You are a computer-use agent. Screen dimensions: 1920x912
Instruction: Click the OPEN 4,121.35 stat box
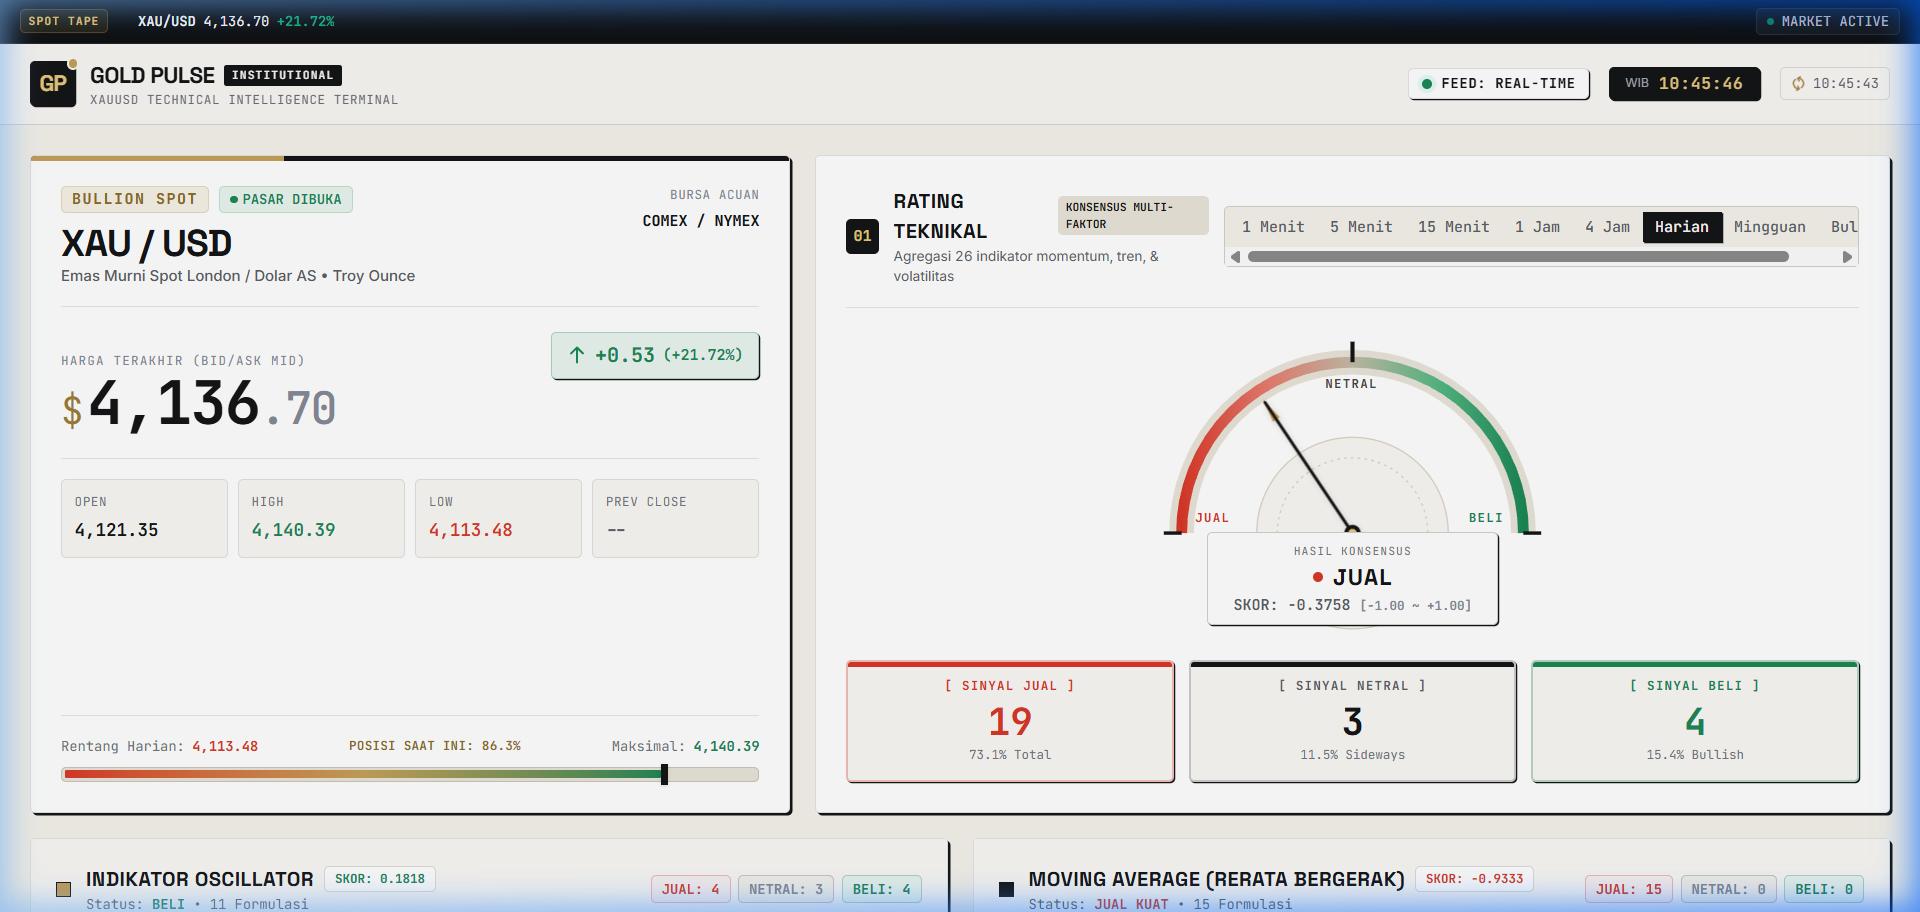144,518
